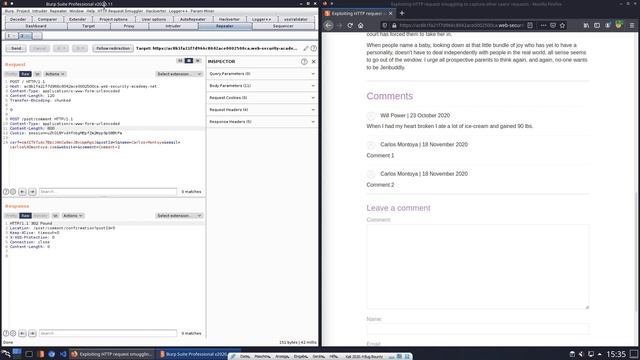Click the Send button in Repeater

point(16,48)
